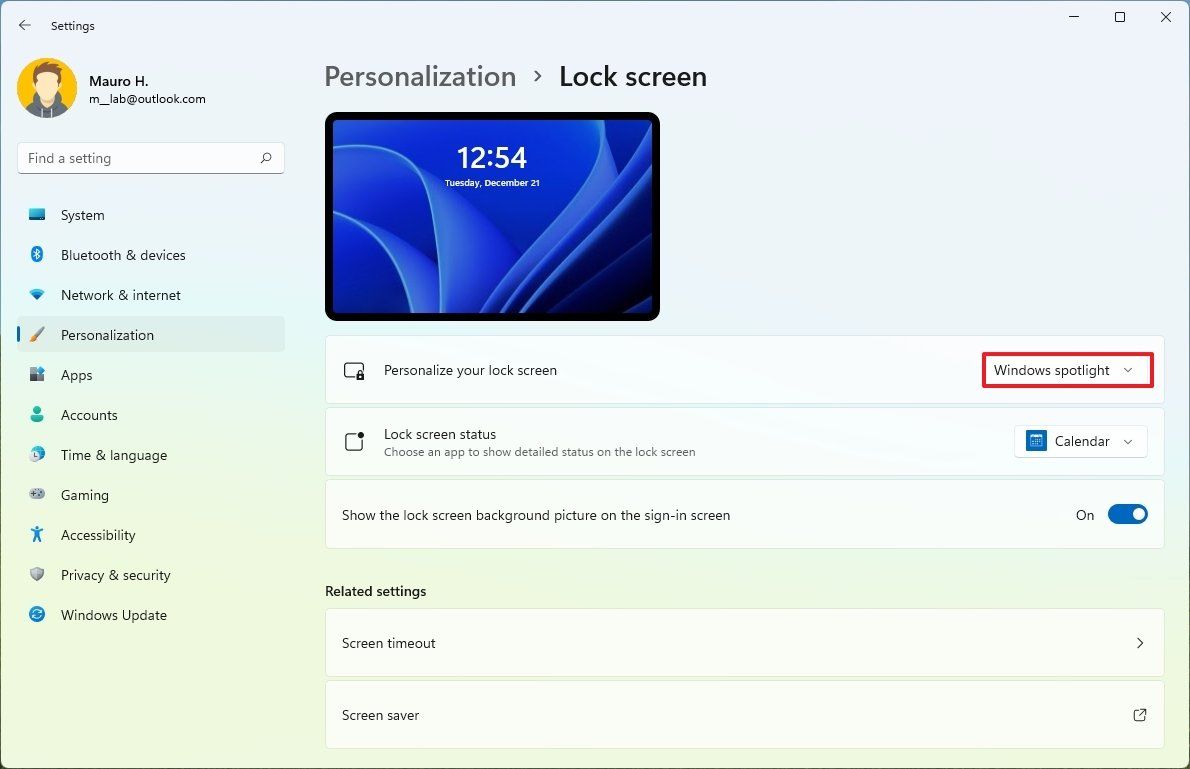
Task: Go back to Personalization via breadcrumb
Action: coord(420,76)
